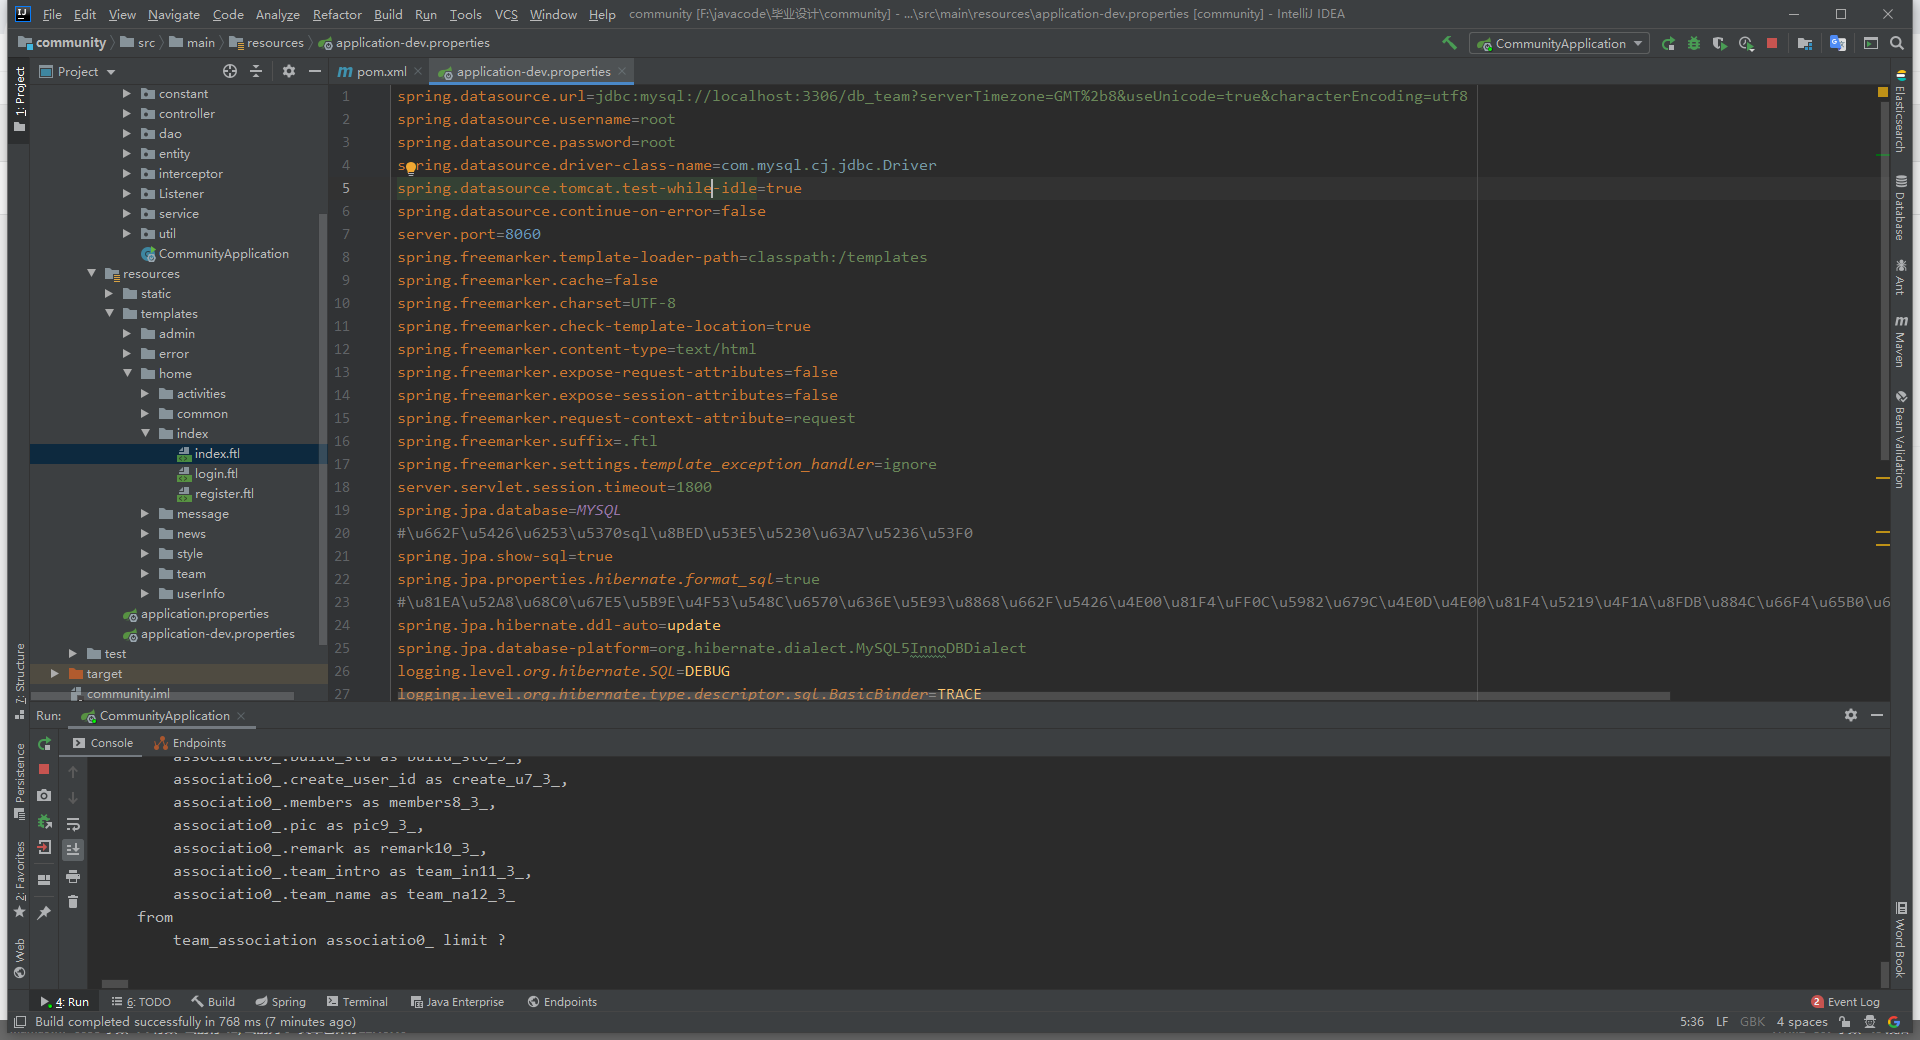Open the Refactor menu
This screenshot has height=1040, width=1920.
[337, 14]
